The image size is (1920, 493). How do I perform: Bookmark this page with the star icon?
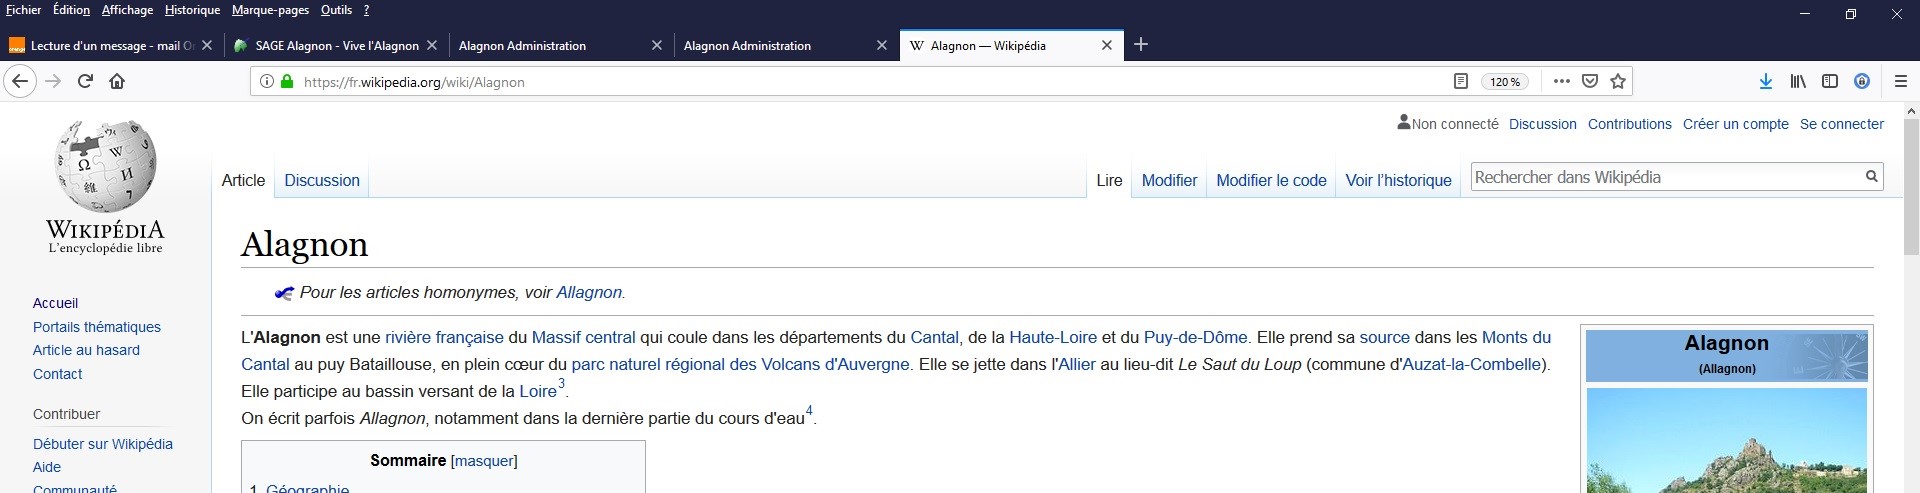(1618, 82)
